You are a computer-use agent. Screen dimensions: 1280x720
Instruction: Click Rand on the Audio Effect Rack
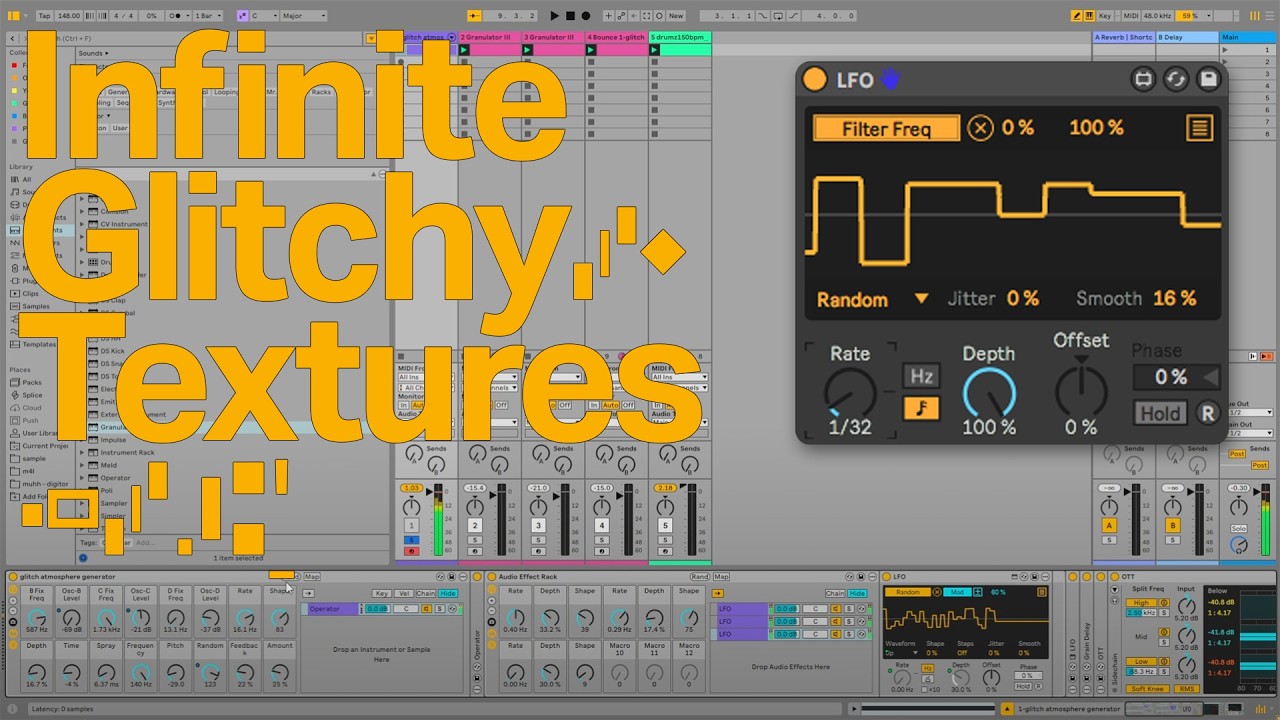700,577
